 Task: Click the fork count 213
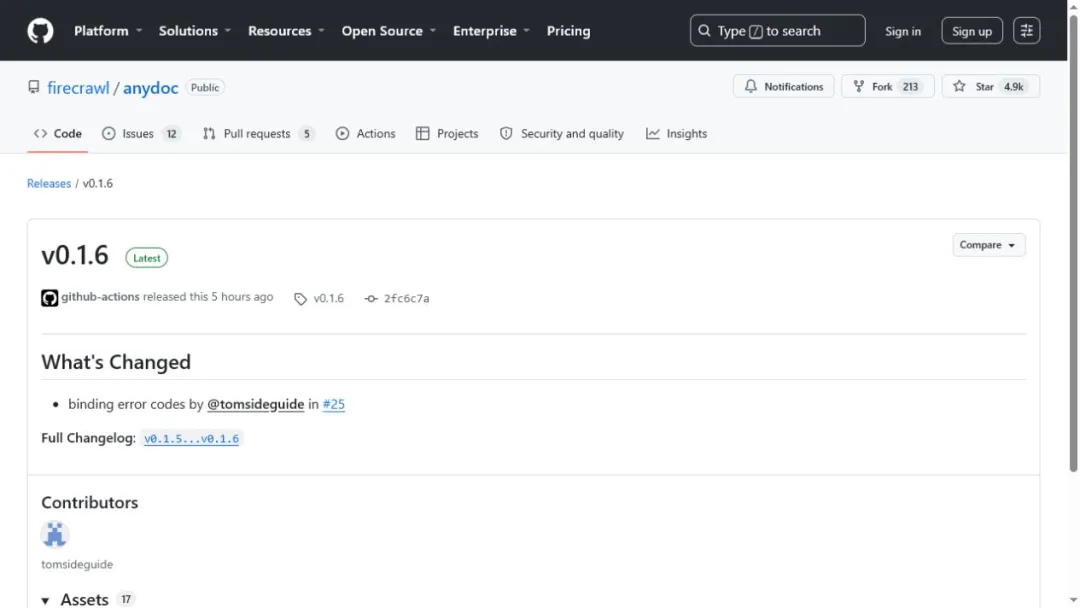911,86
